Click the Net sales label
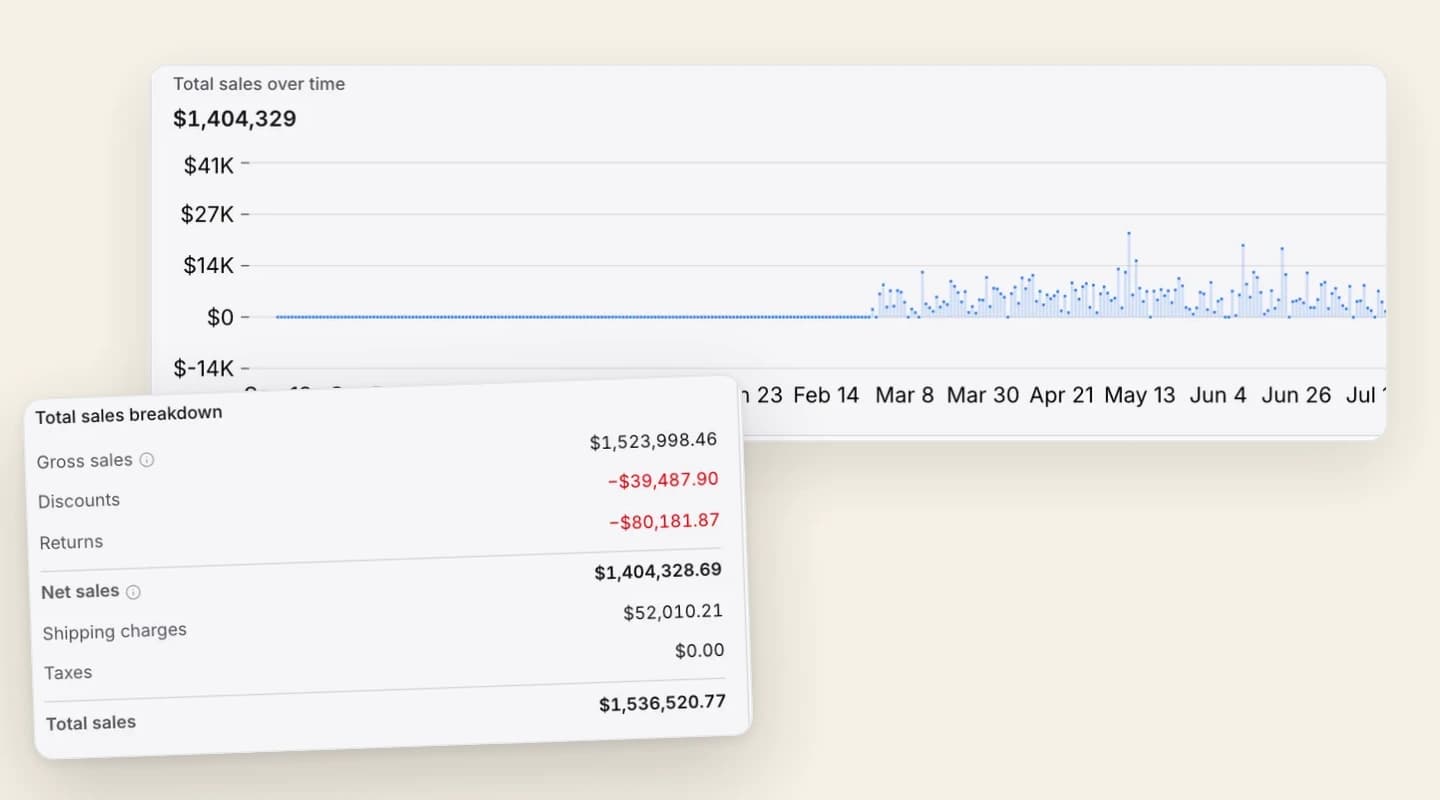 click(x=80, y=592)
